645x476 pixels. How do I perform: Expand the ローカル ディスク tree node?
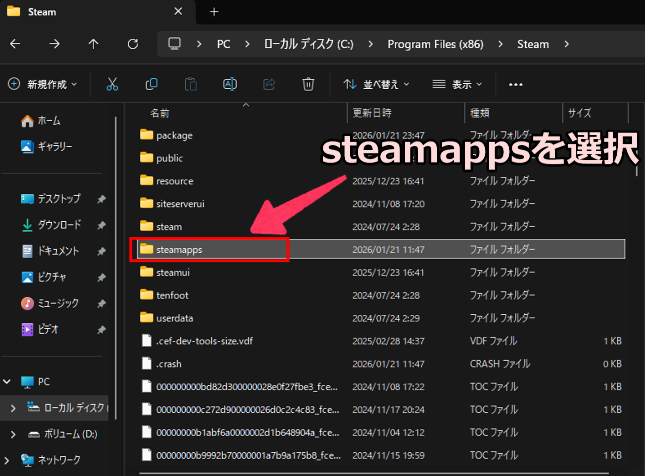click(x=12, y=408)
